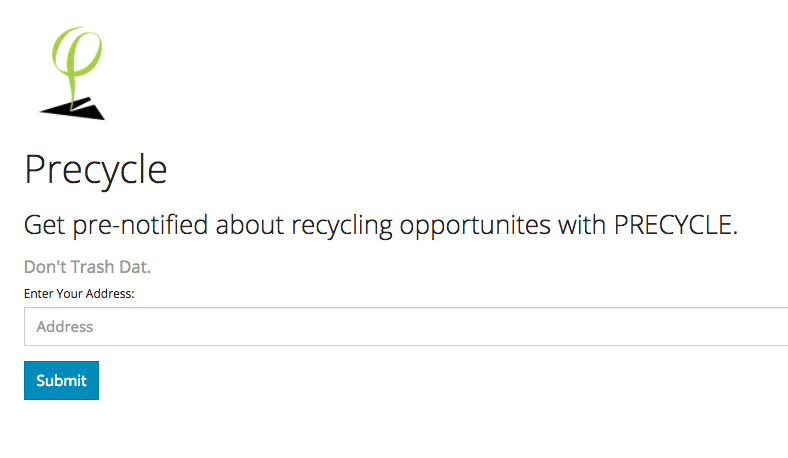This screenshot has height=458, width=788.
Task: Click the word "opportunites" in the subtitle
Action: click(475, 226)
